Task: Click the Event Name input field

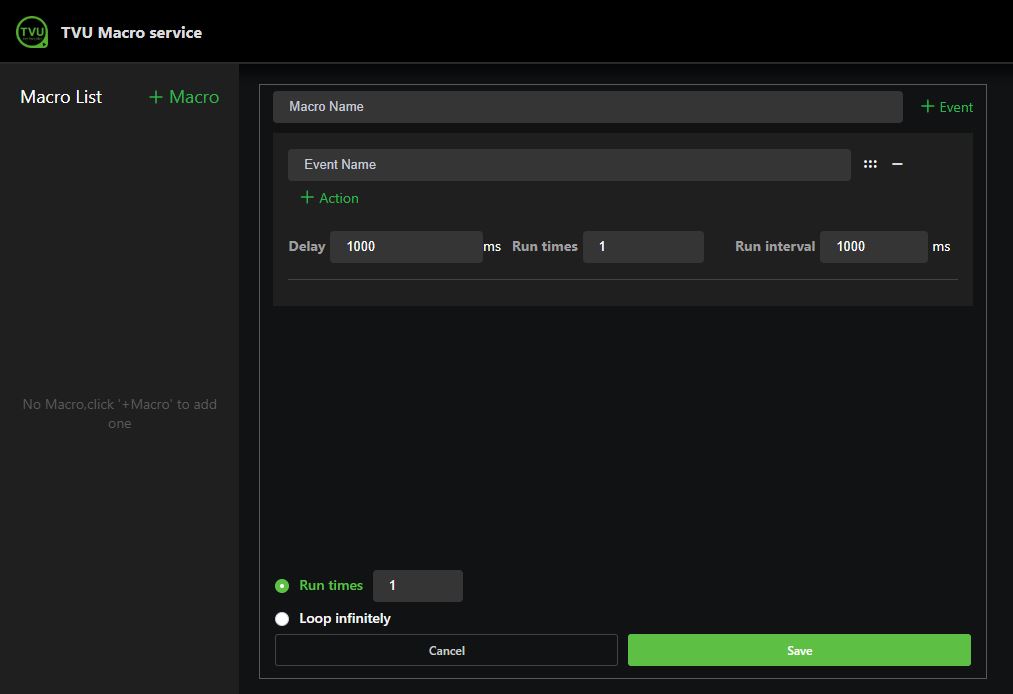Action: tap(569, 164)
